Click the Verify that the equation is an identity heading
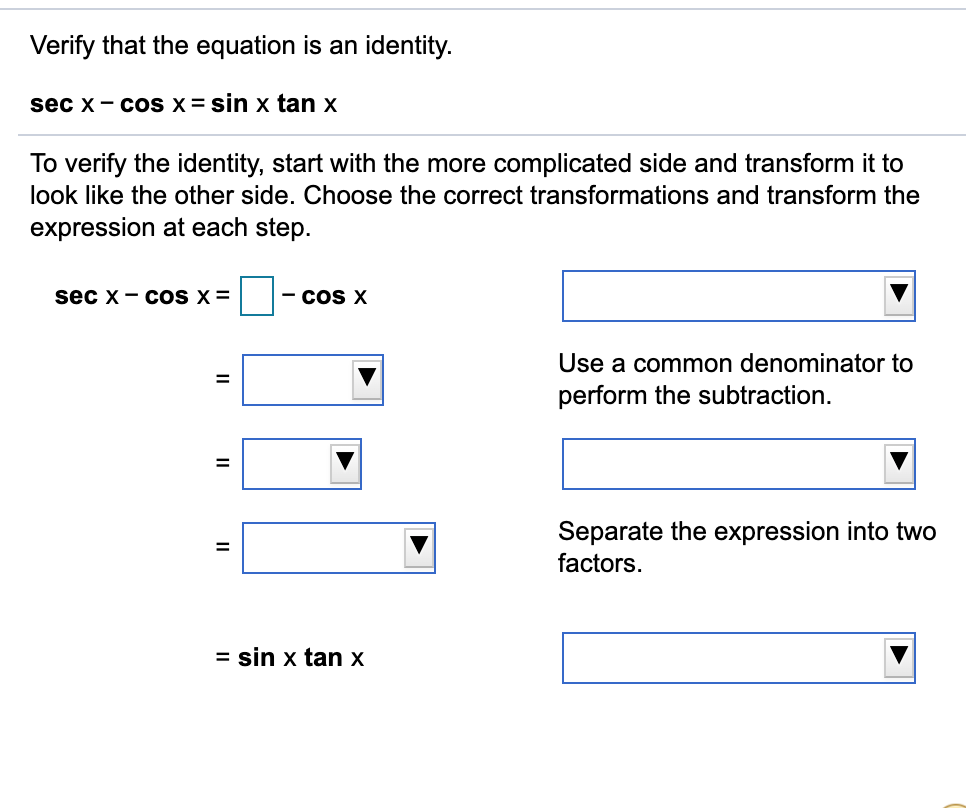Viewport: 966px width, 808px height. (241, 45)
